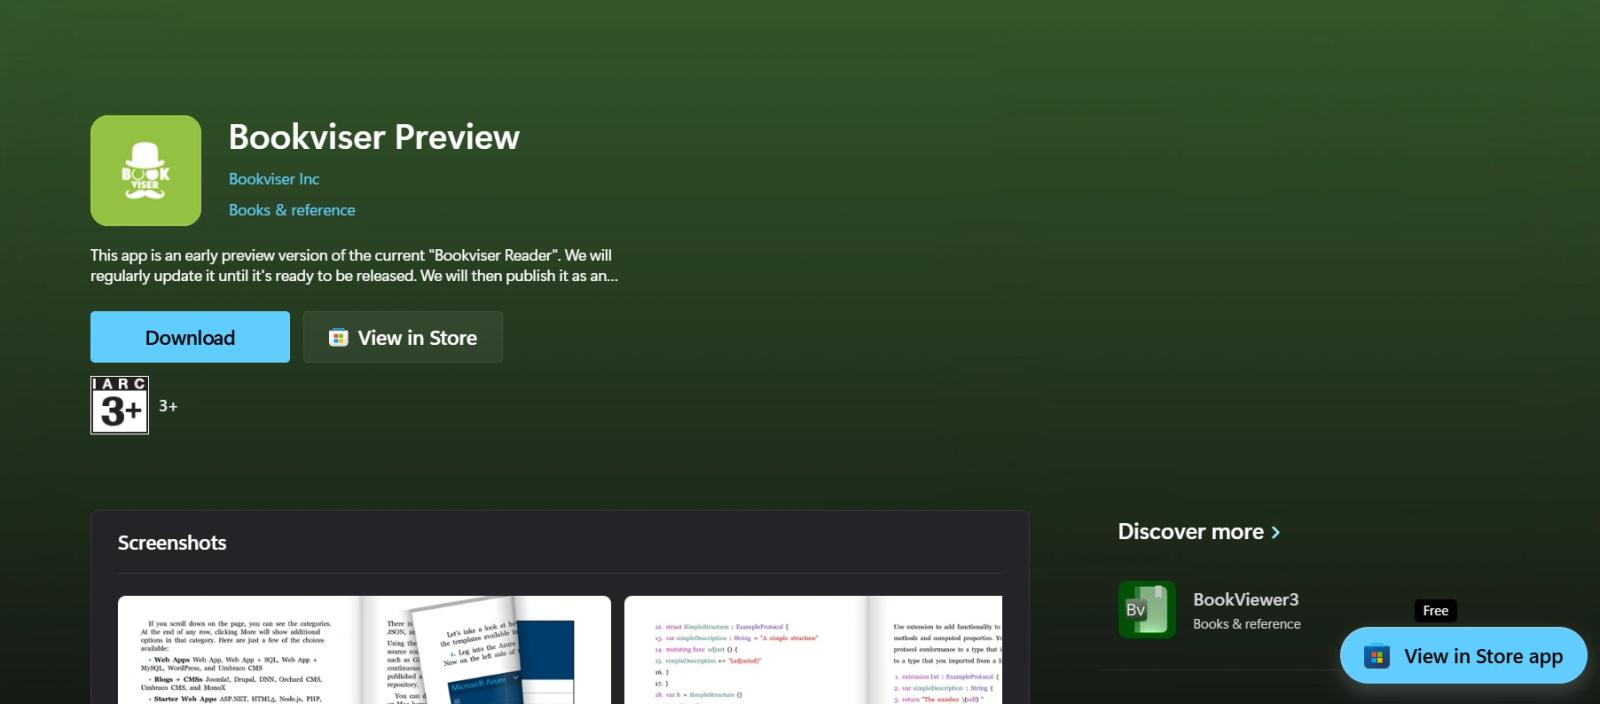Viewport: 1600px width, 704px height.
Task: Click the chevron next to Discover more
Action: click(x=1275, y=533)
